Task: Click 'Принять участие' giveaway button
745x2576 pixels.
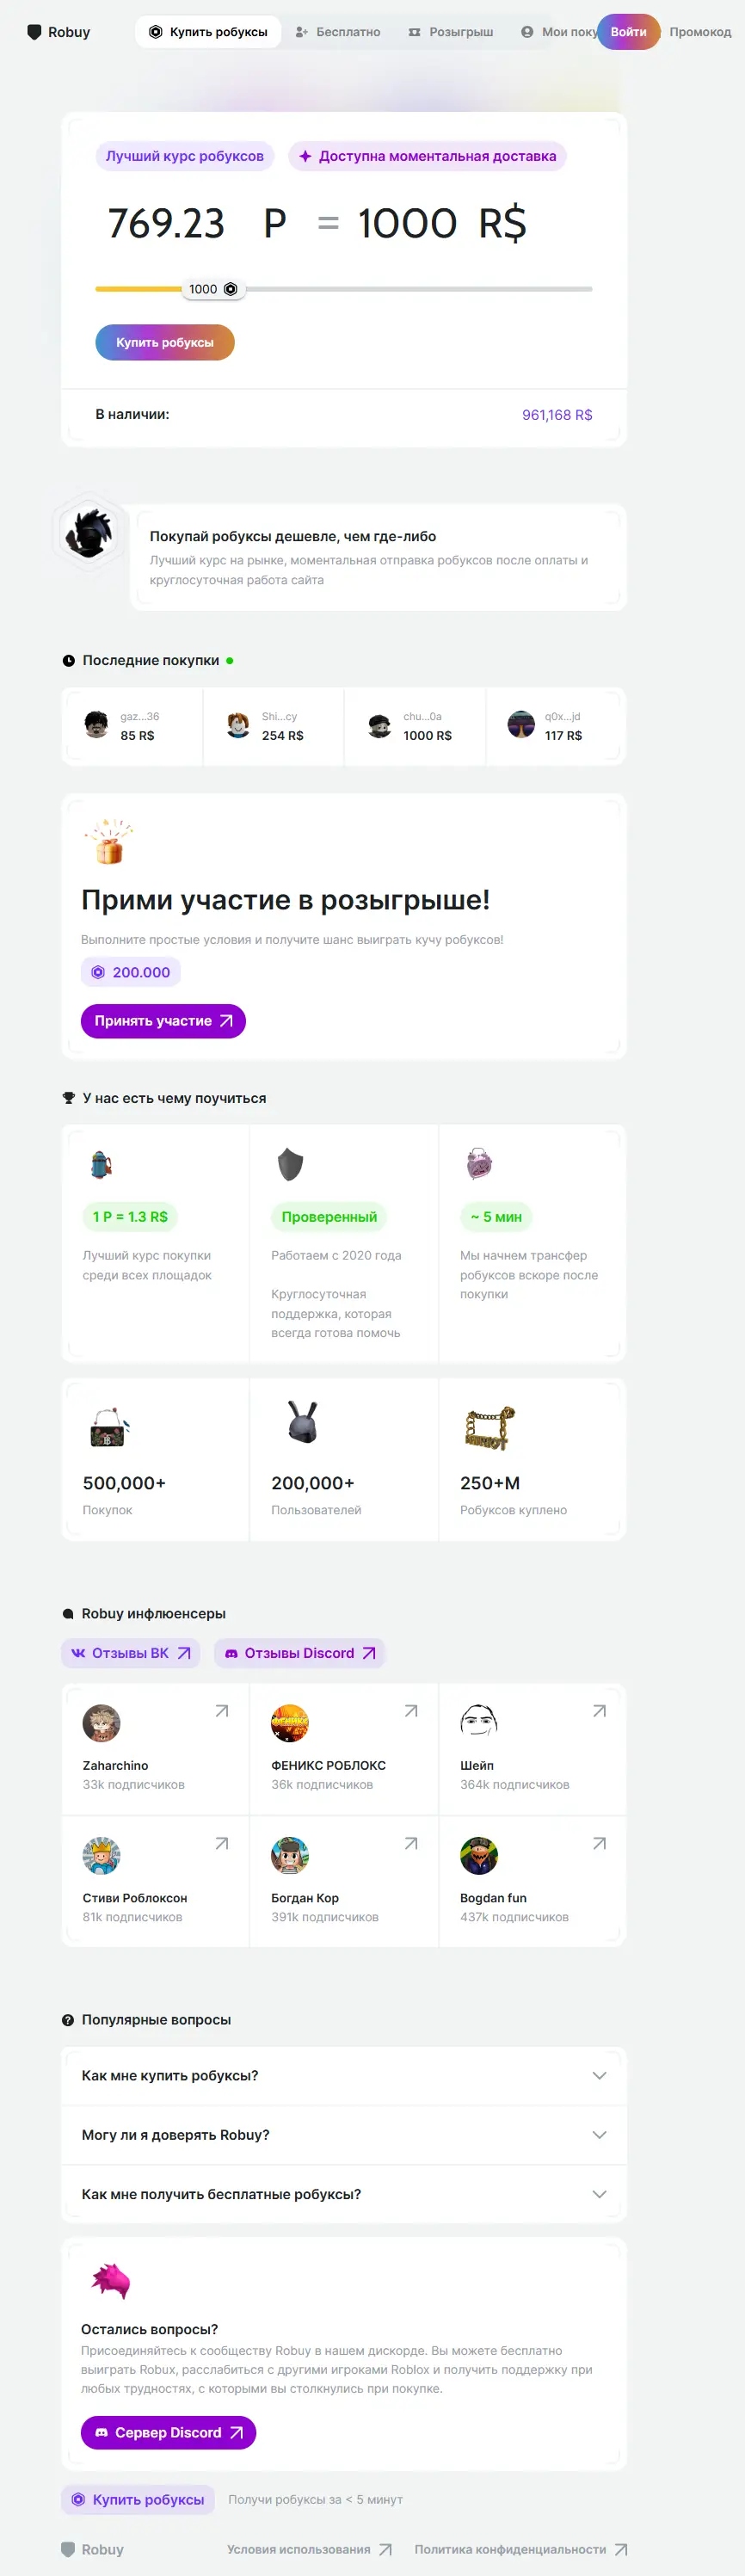Action: coord(163,1021)
